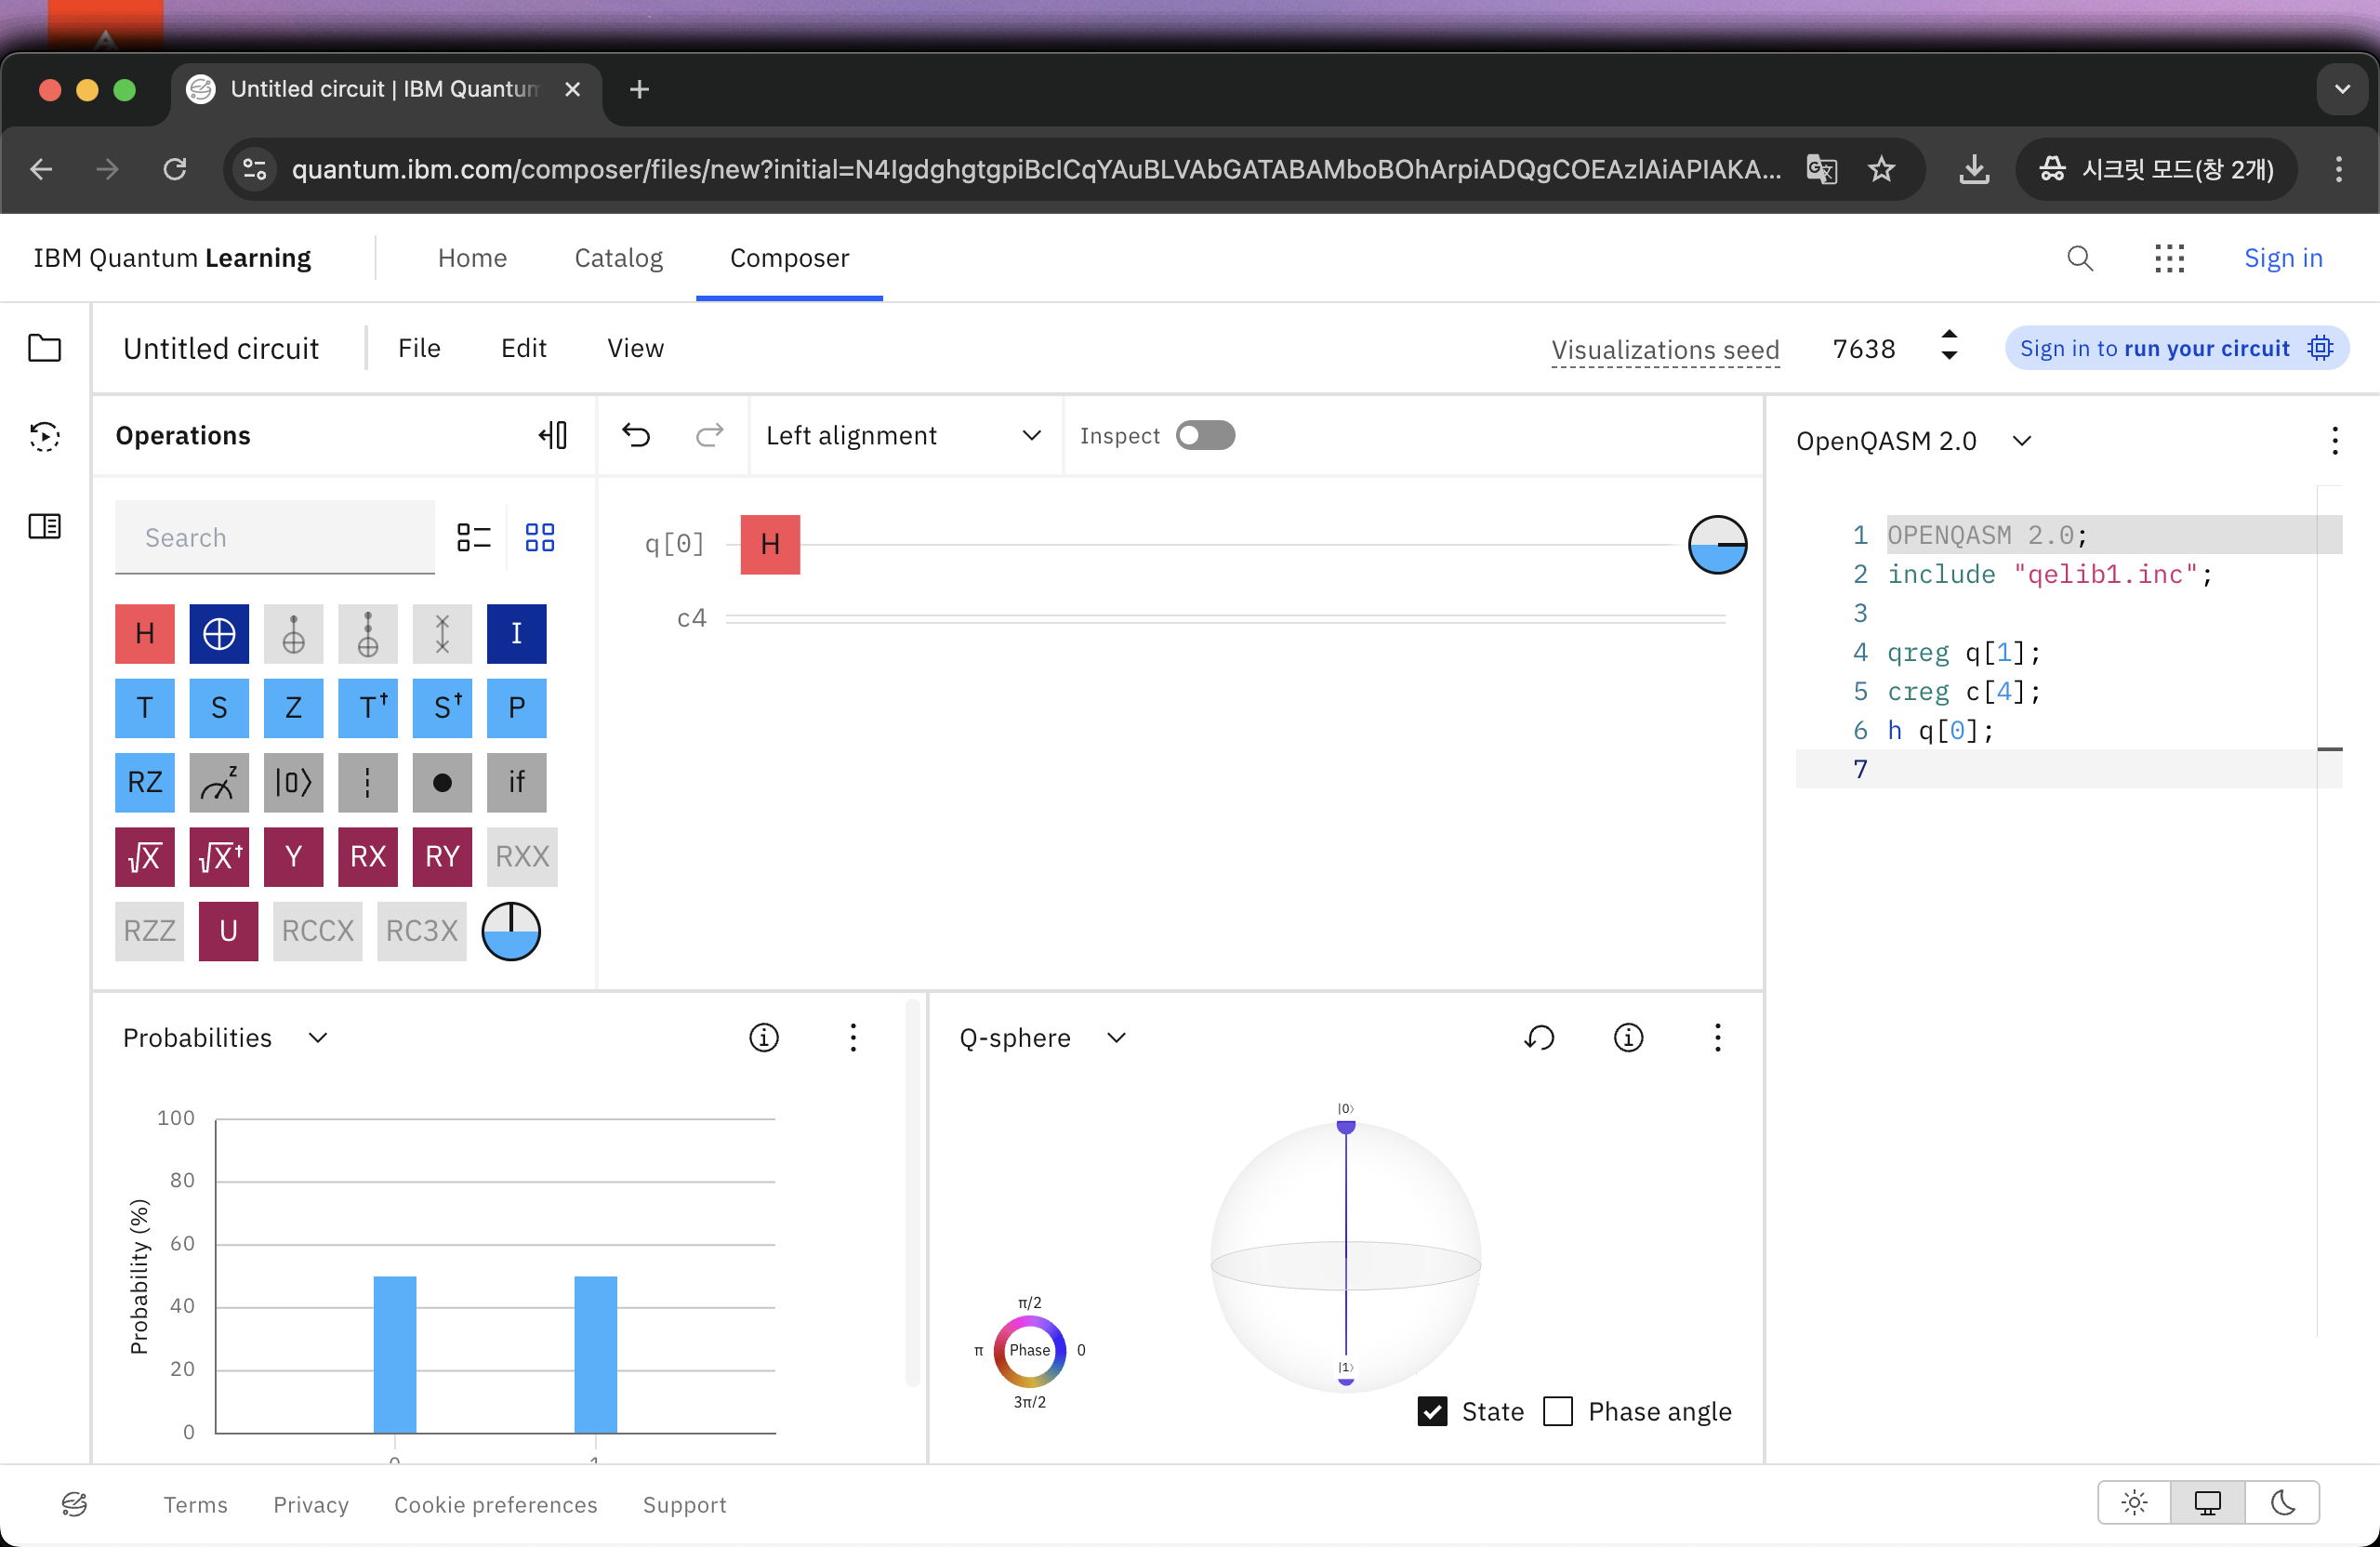Open the Composer tab
Viewport: 2380px width, 1547px height.
click(789, 258)
